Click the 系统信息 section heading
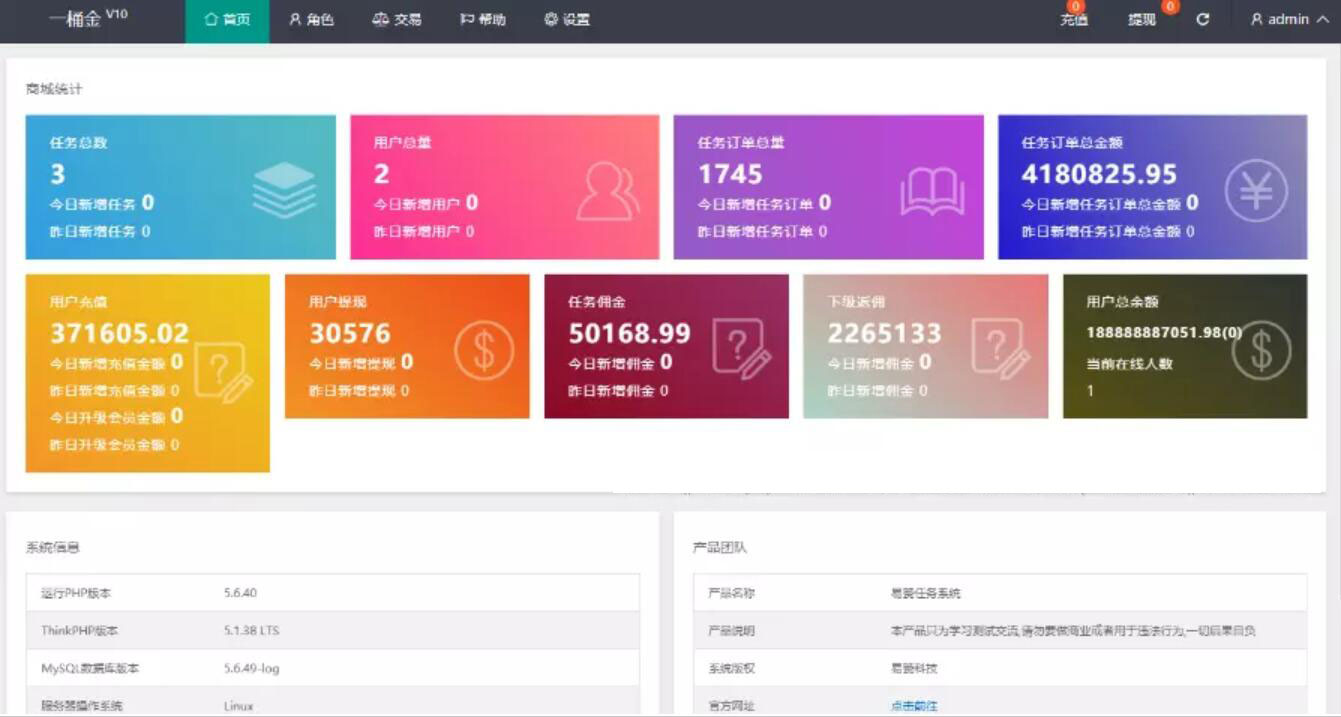The height and width of the screenshot is (717, 1341). [53, 547]
